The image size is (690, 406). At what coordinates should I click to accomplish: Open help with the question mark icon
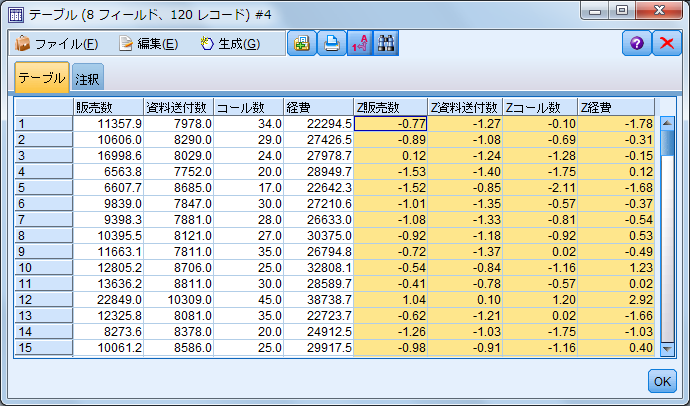(x=636, y=43)
